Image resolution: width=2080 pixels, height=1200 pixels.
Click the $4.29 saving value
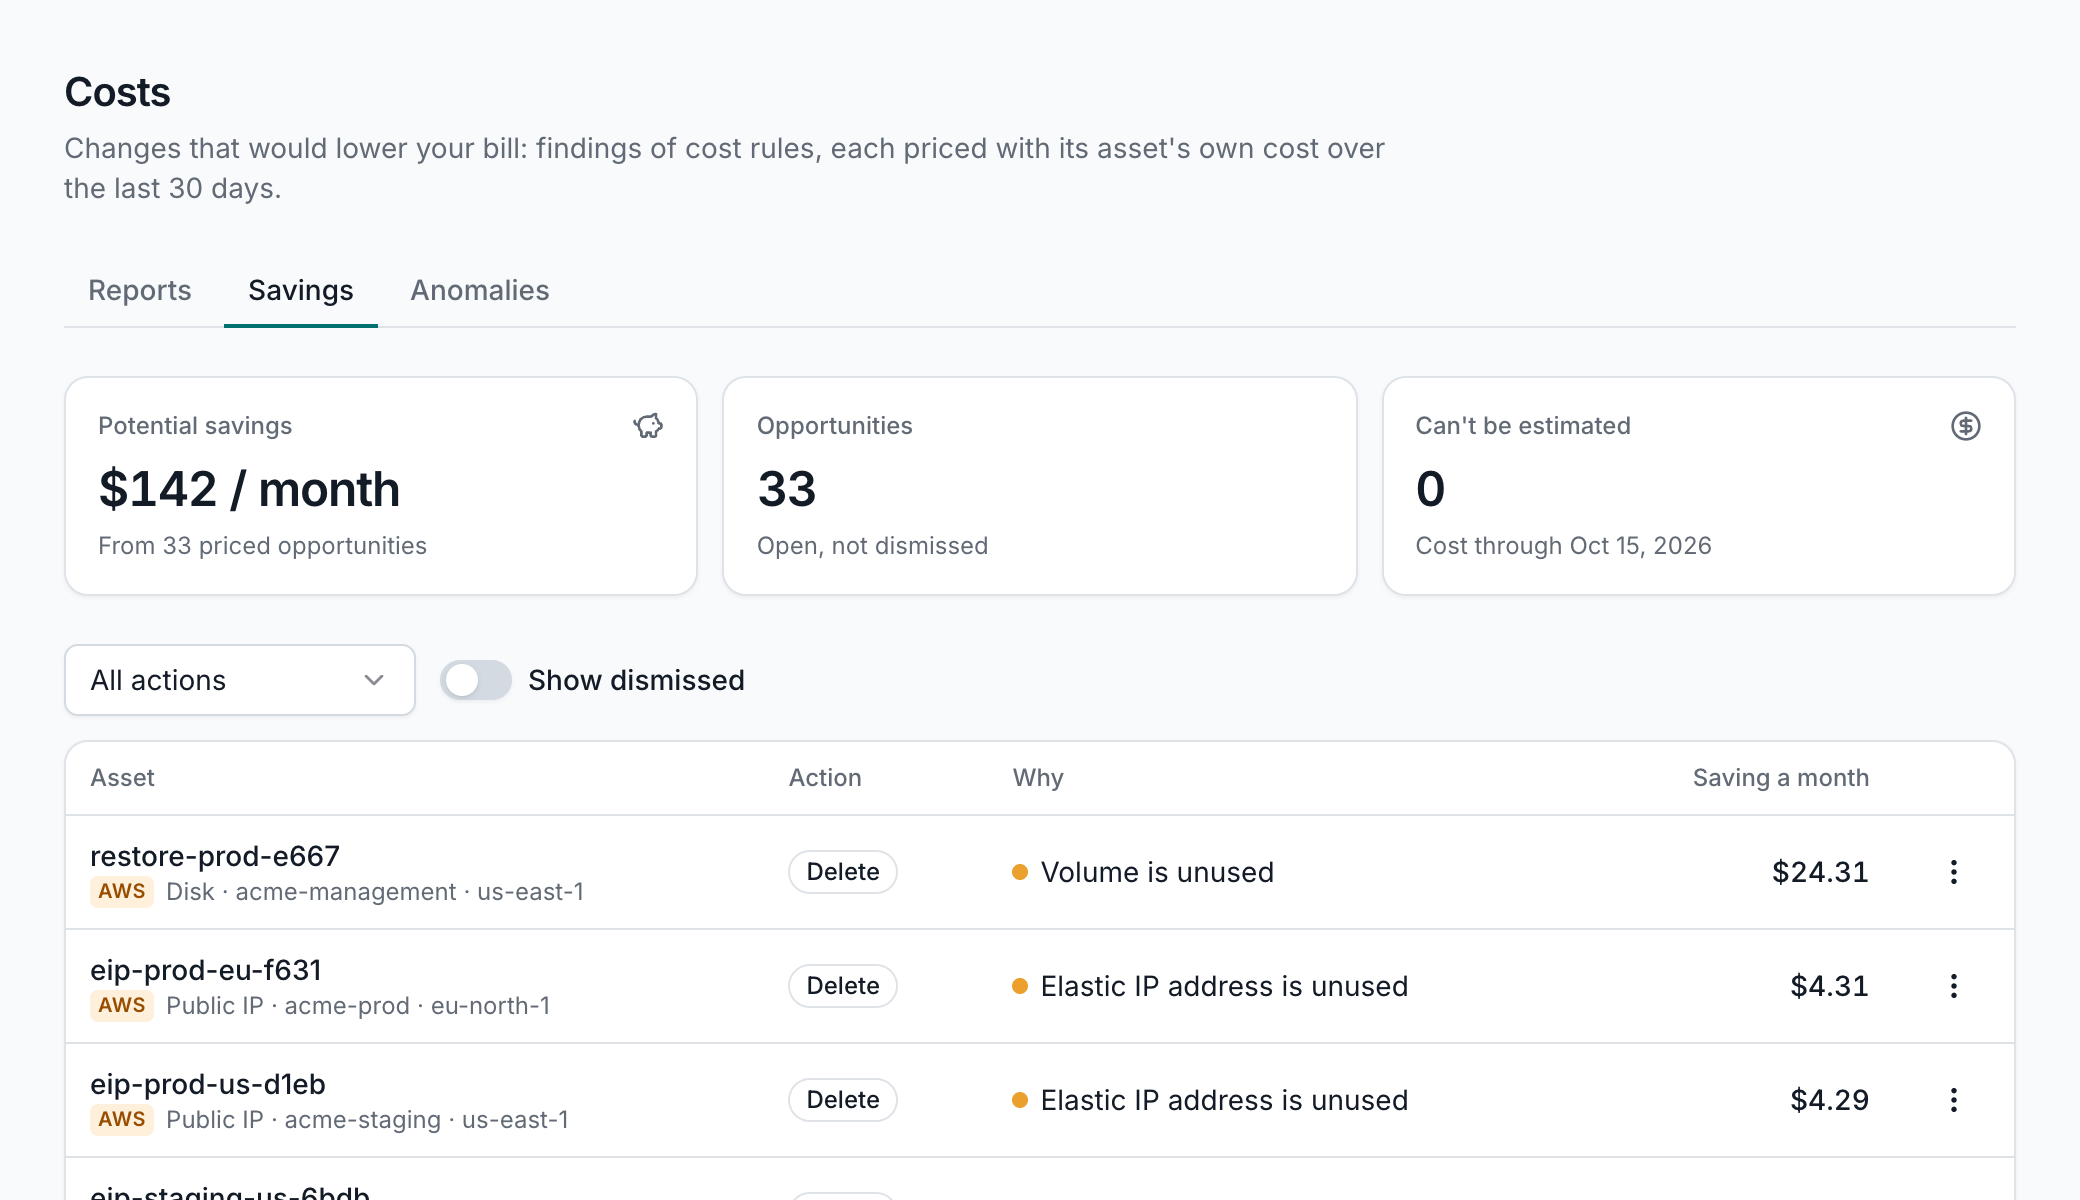[1829, 1100]
